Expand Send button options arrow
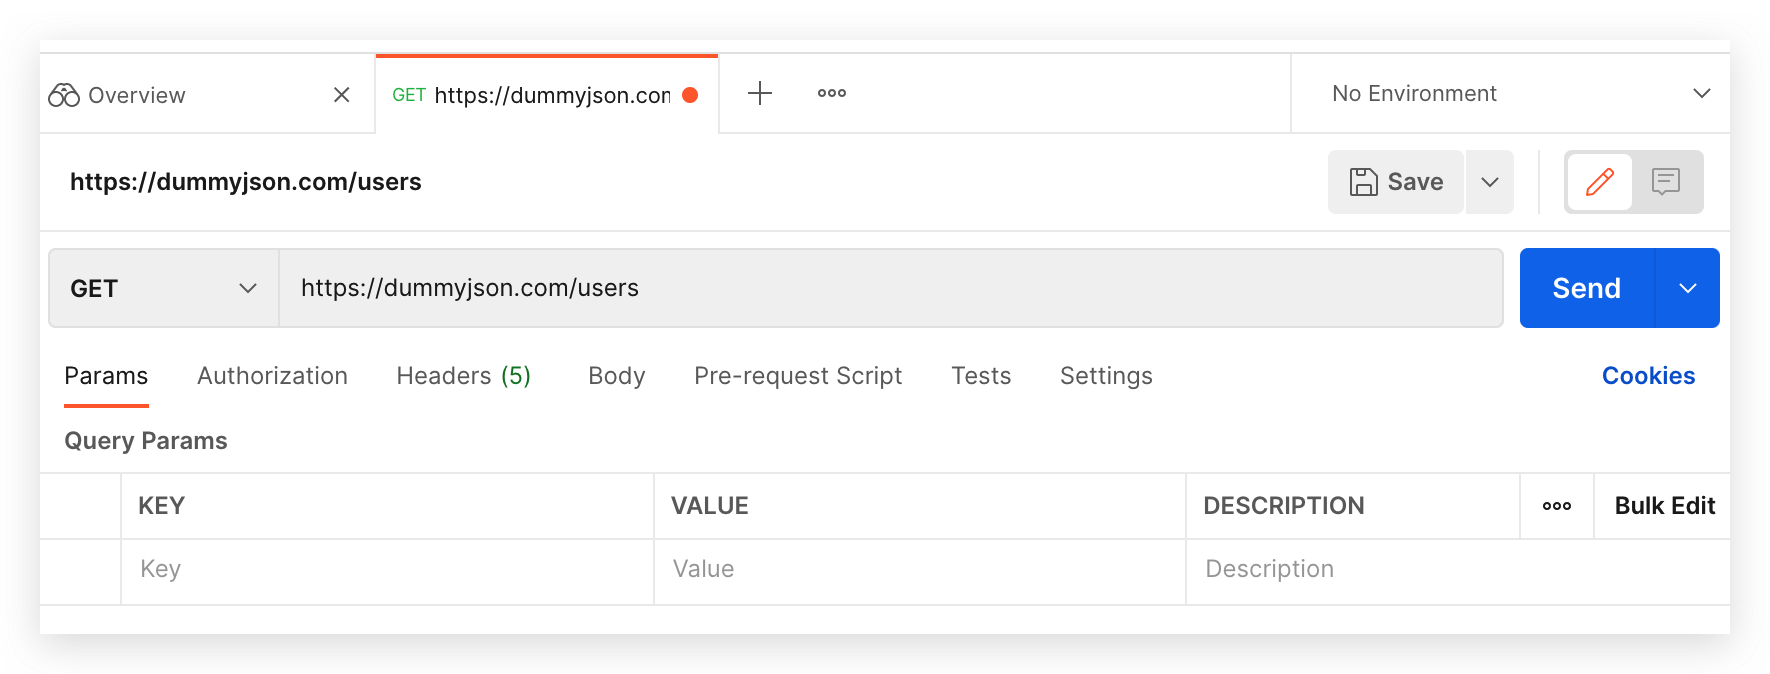 [x=1688, y=289]
